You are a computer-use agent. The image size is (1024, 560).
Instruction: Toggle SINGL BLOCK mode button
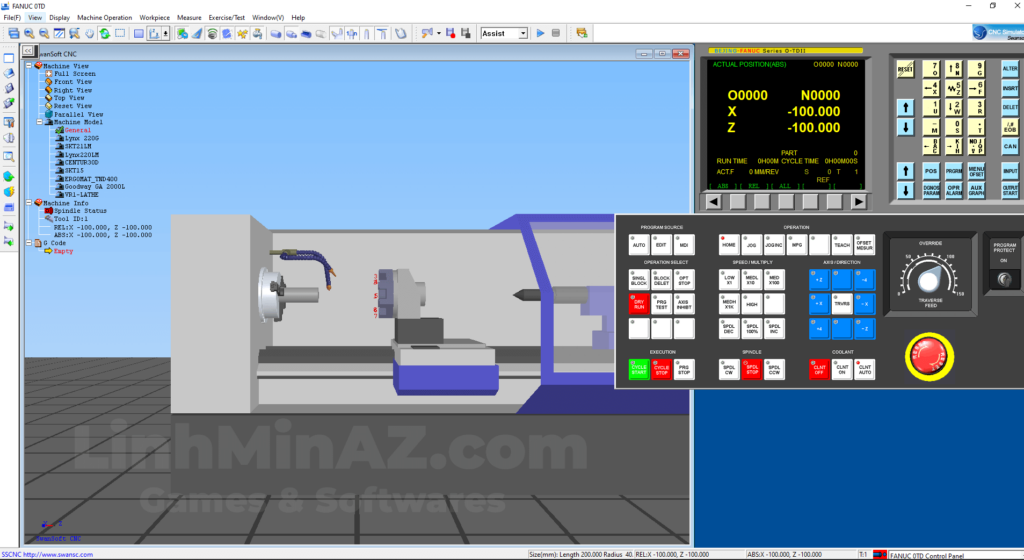(x=639, y=279)
